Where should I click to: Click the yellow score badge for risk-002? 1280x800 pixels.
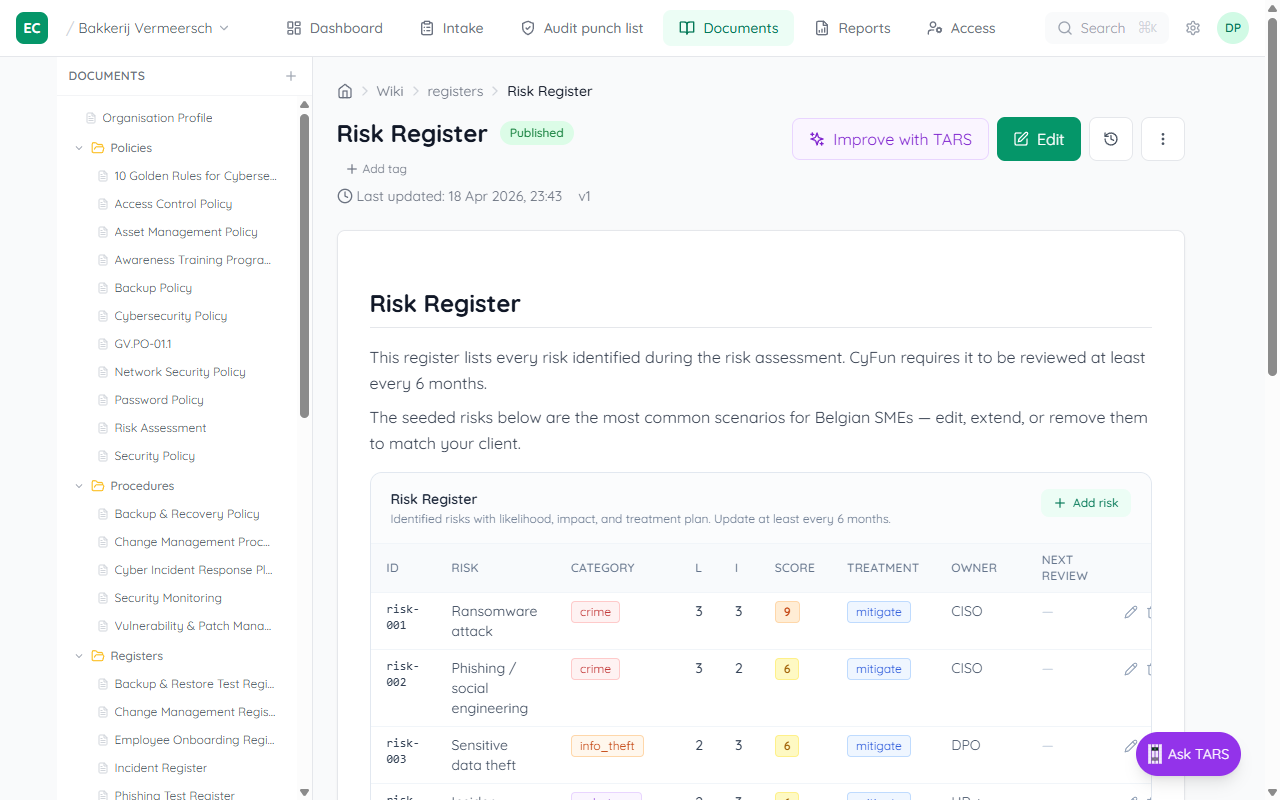click(x=787, y=668)
